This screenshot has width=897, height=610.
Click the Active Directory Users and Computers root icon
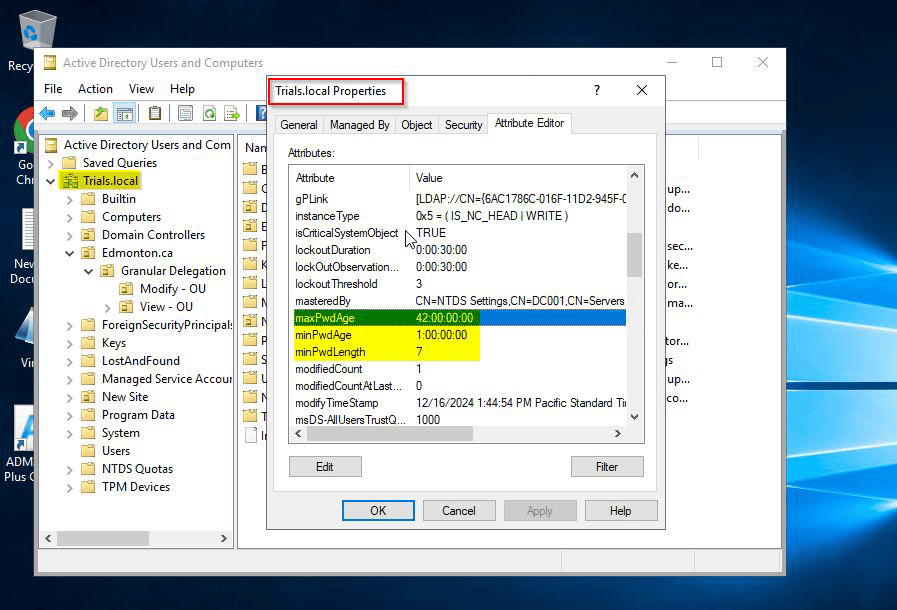tap(51, 145)
